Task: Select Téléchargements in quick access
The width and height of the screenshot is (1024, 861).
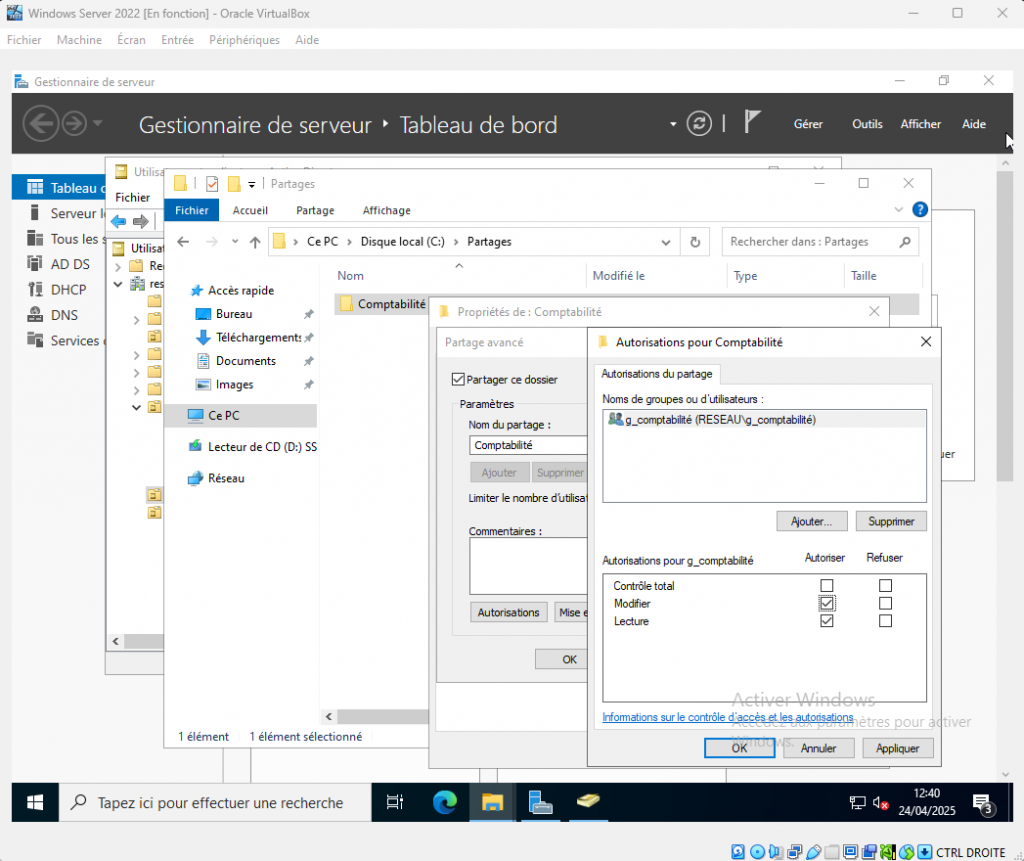Action: click(258, 338)
